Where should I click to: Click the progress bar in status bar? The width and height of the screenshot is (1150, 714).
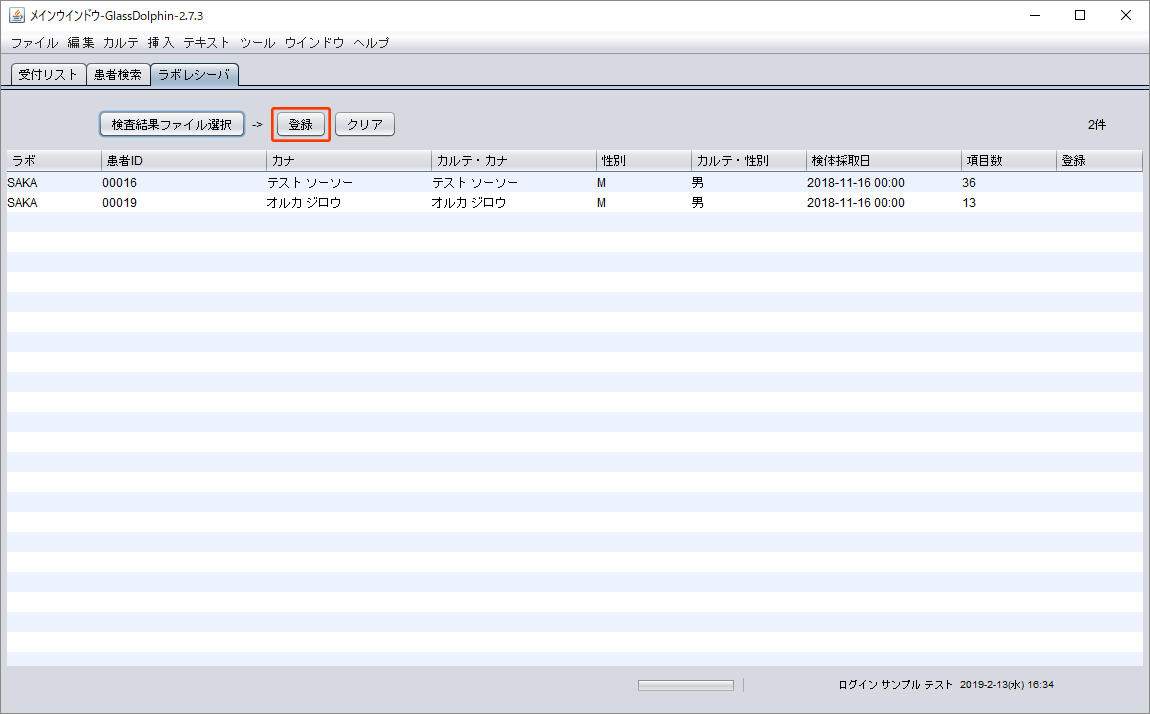[686, 685]
